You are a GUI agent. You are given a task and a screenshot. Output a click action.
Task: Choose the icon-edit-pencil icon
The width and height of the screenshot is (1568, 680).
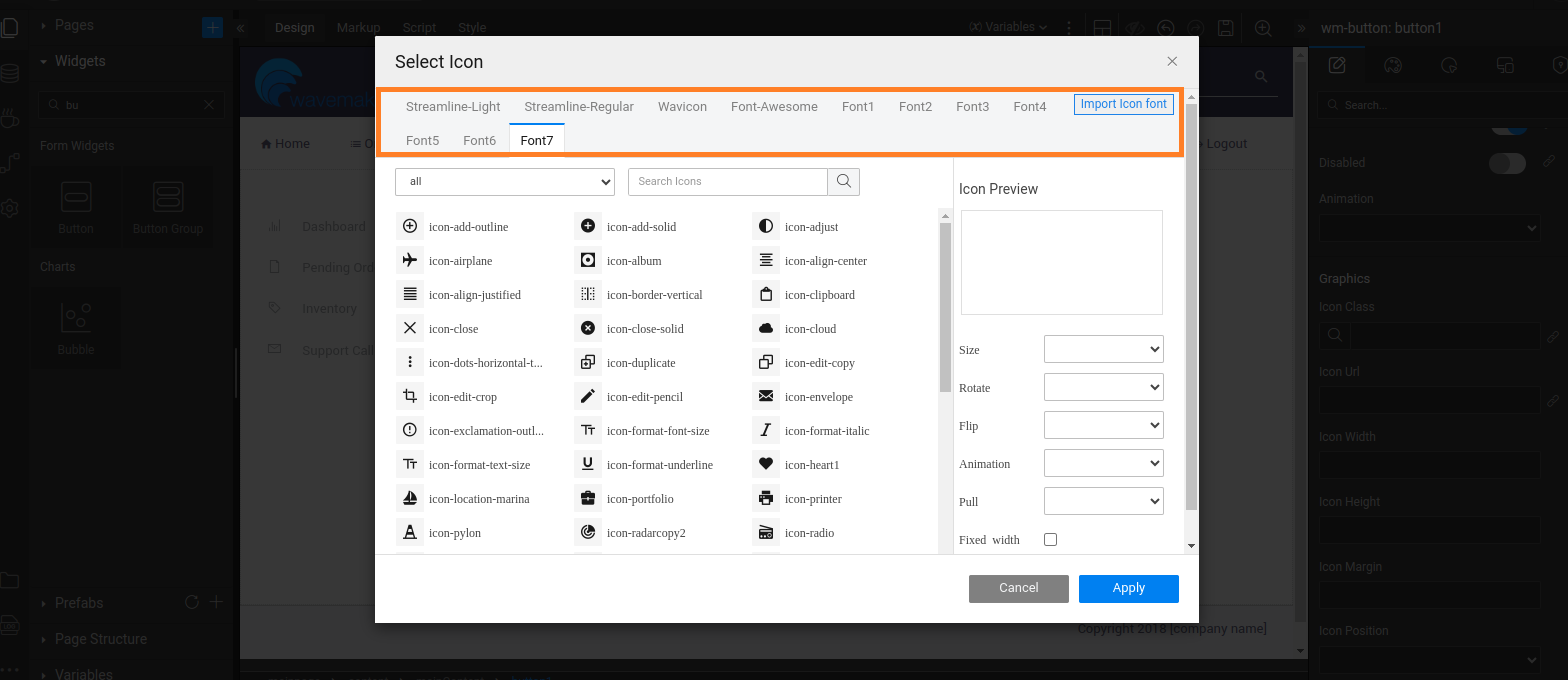click(588, 397)
